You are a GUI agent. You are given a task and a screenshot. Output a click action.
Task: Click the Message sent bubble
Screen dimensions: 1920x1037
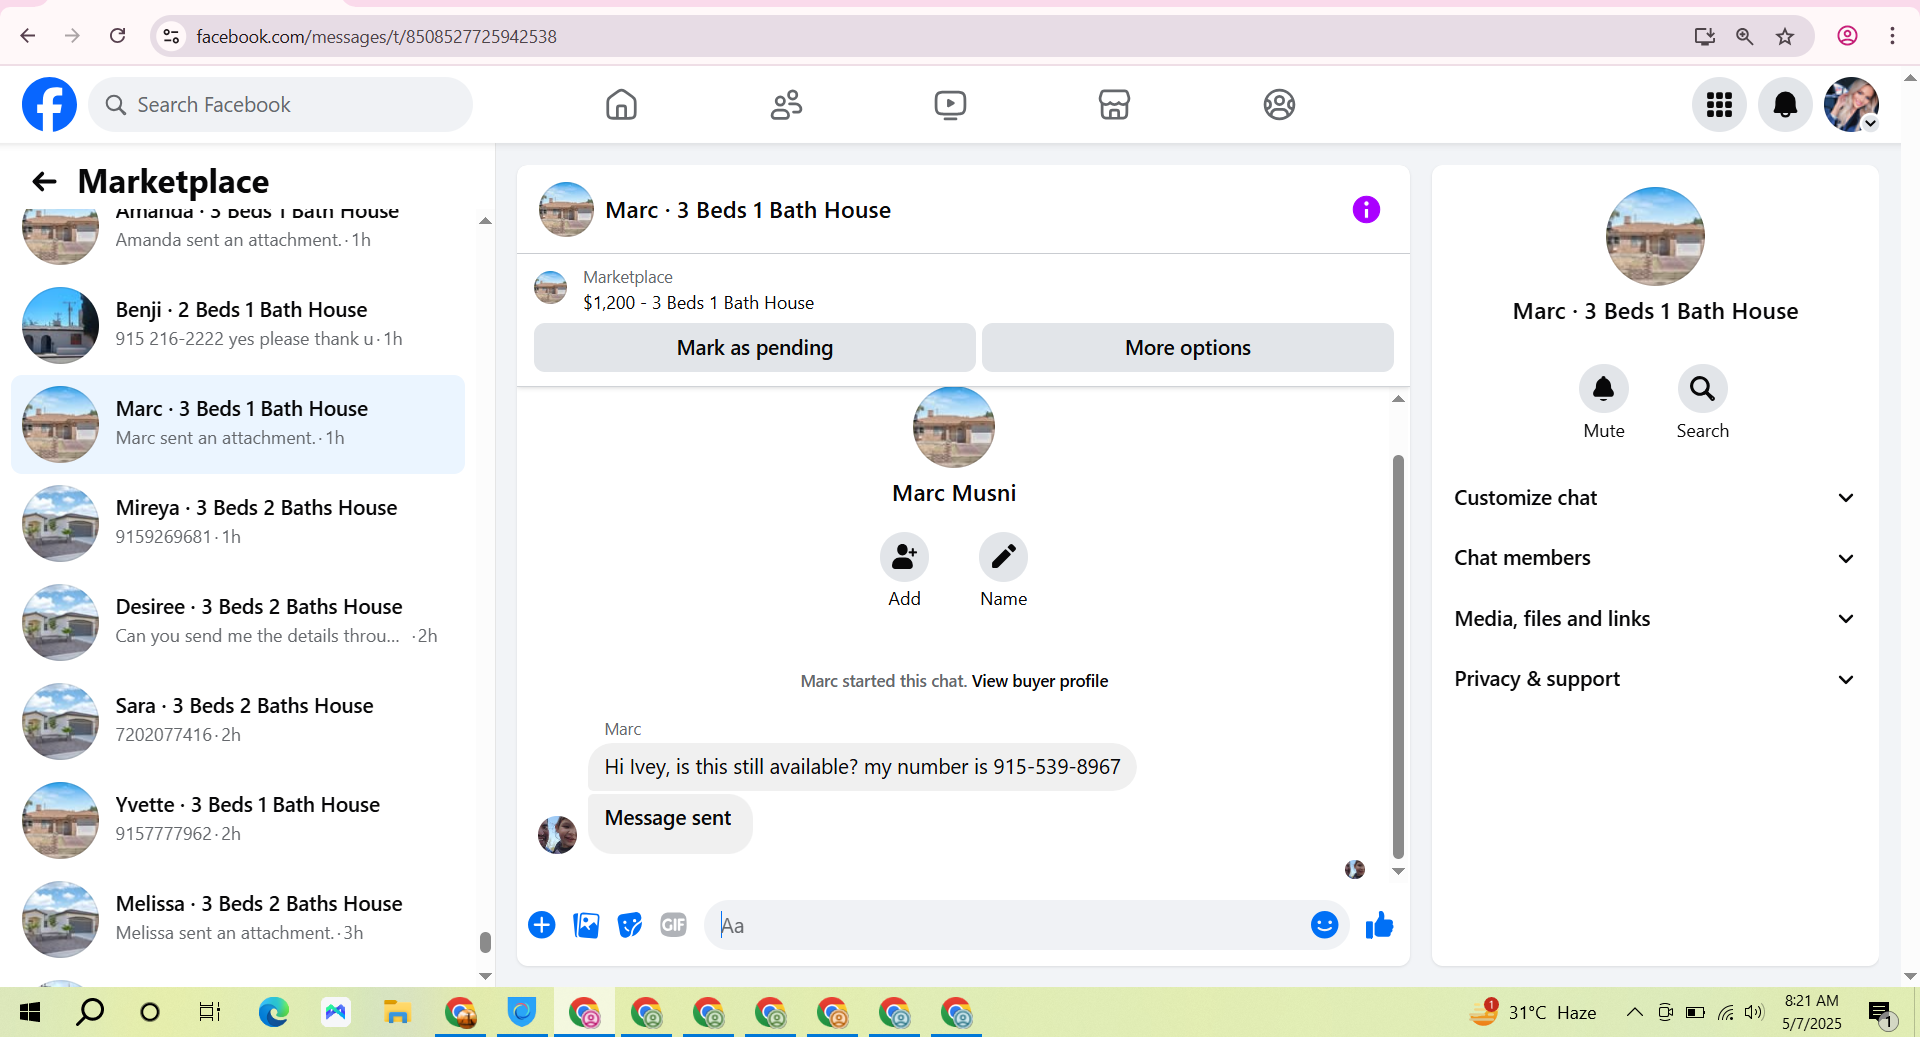point(669,823)
